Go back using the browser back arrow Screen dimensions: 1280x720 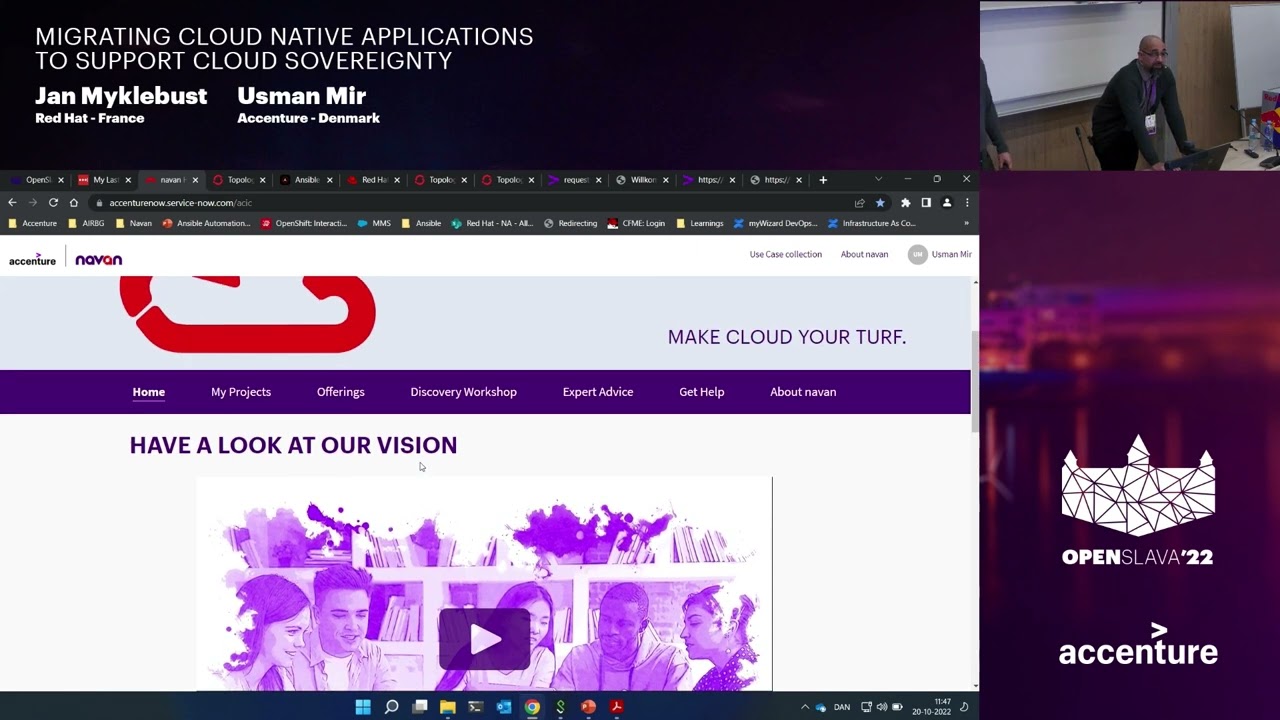(x=12, y=202)
